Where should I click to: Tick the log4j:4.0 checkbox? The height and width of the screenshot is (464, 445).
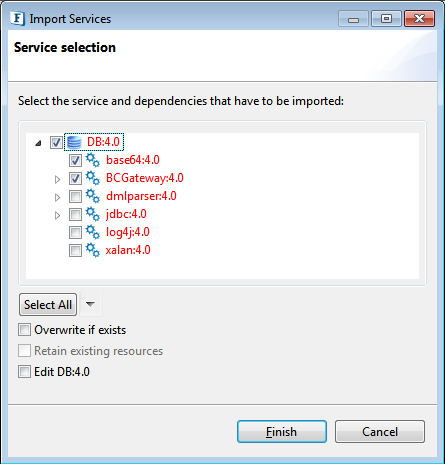click(75, 232)
